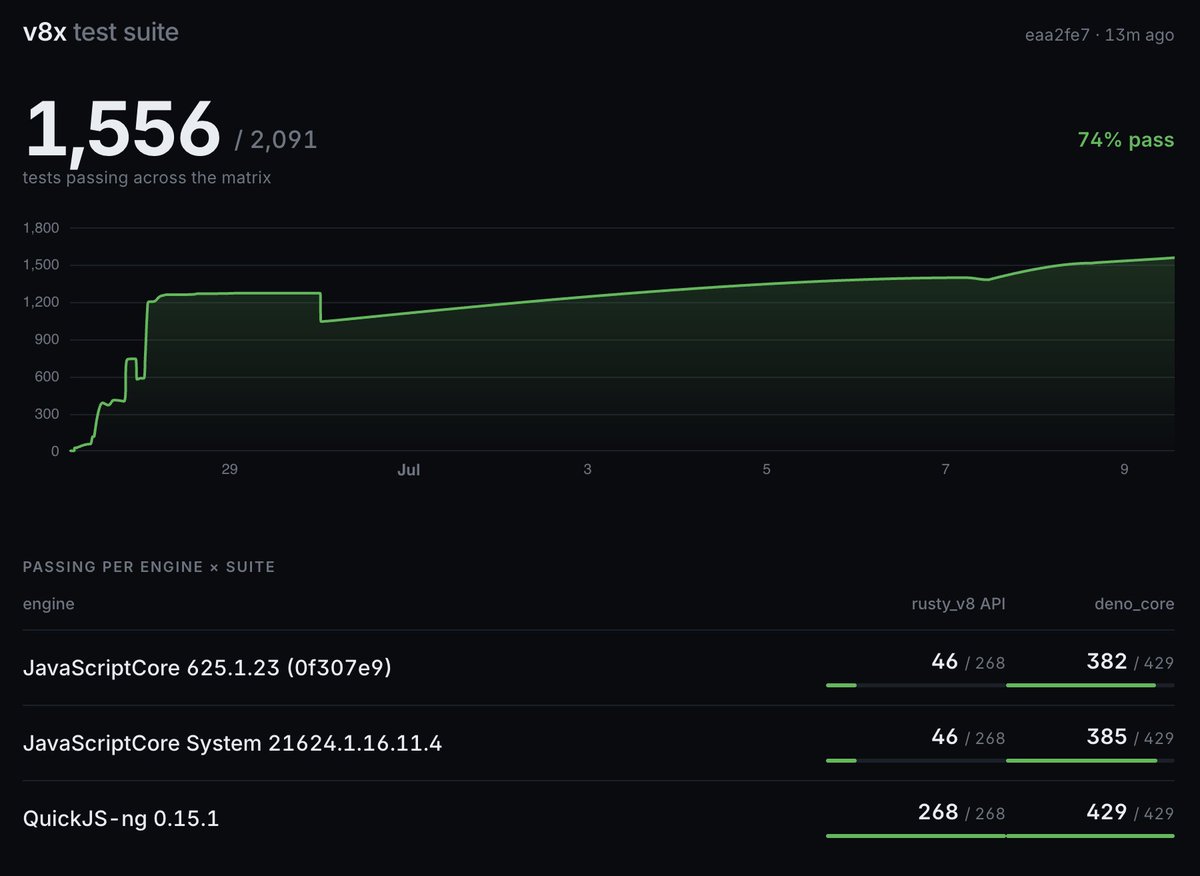Click the '382 / 429' deno_core value
1200x876 pixels.
tap(1130, 662)
